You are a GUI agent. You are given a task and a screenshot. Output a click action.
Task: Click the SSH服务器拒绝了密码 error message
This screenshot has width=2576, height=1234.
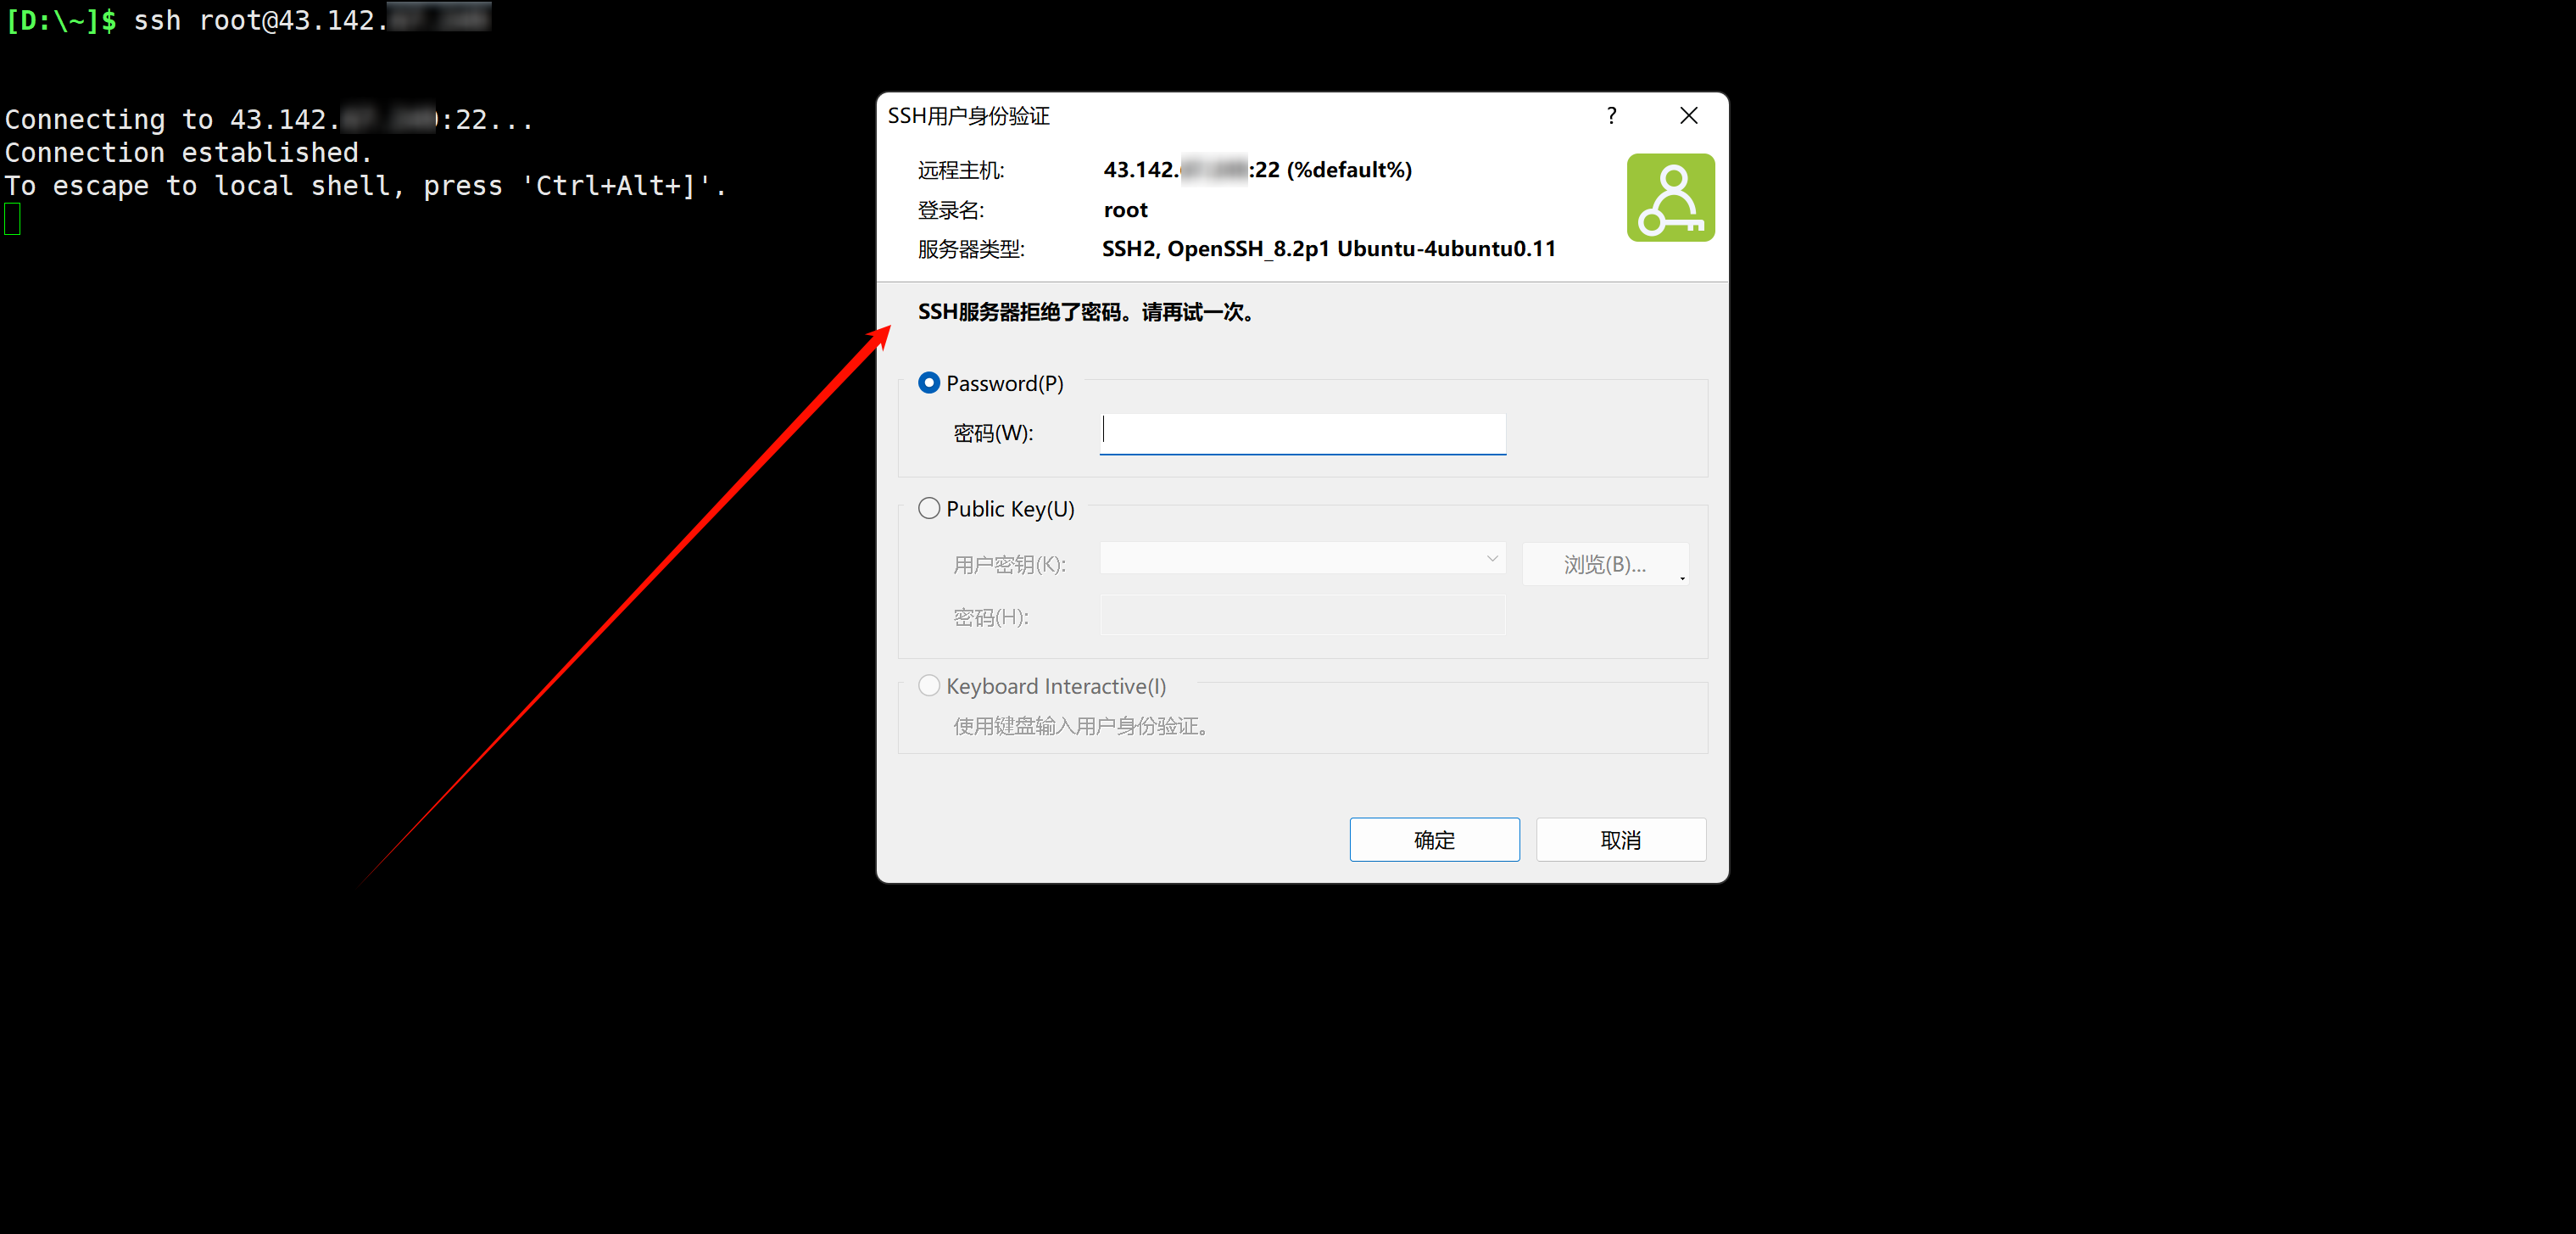pyautogui.click(x=1086, y=312)
